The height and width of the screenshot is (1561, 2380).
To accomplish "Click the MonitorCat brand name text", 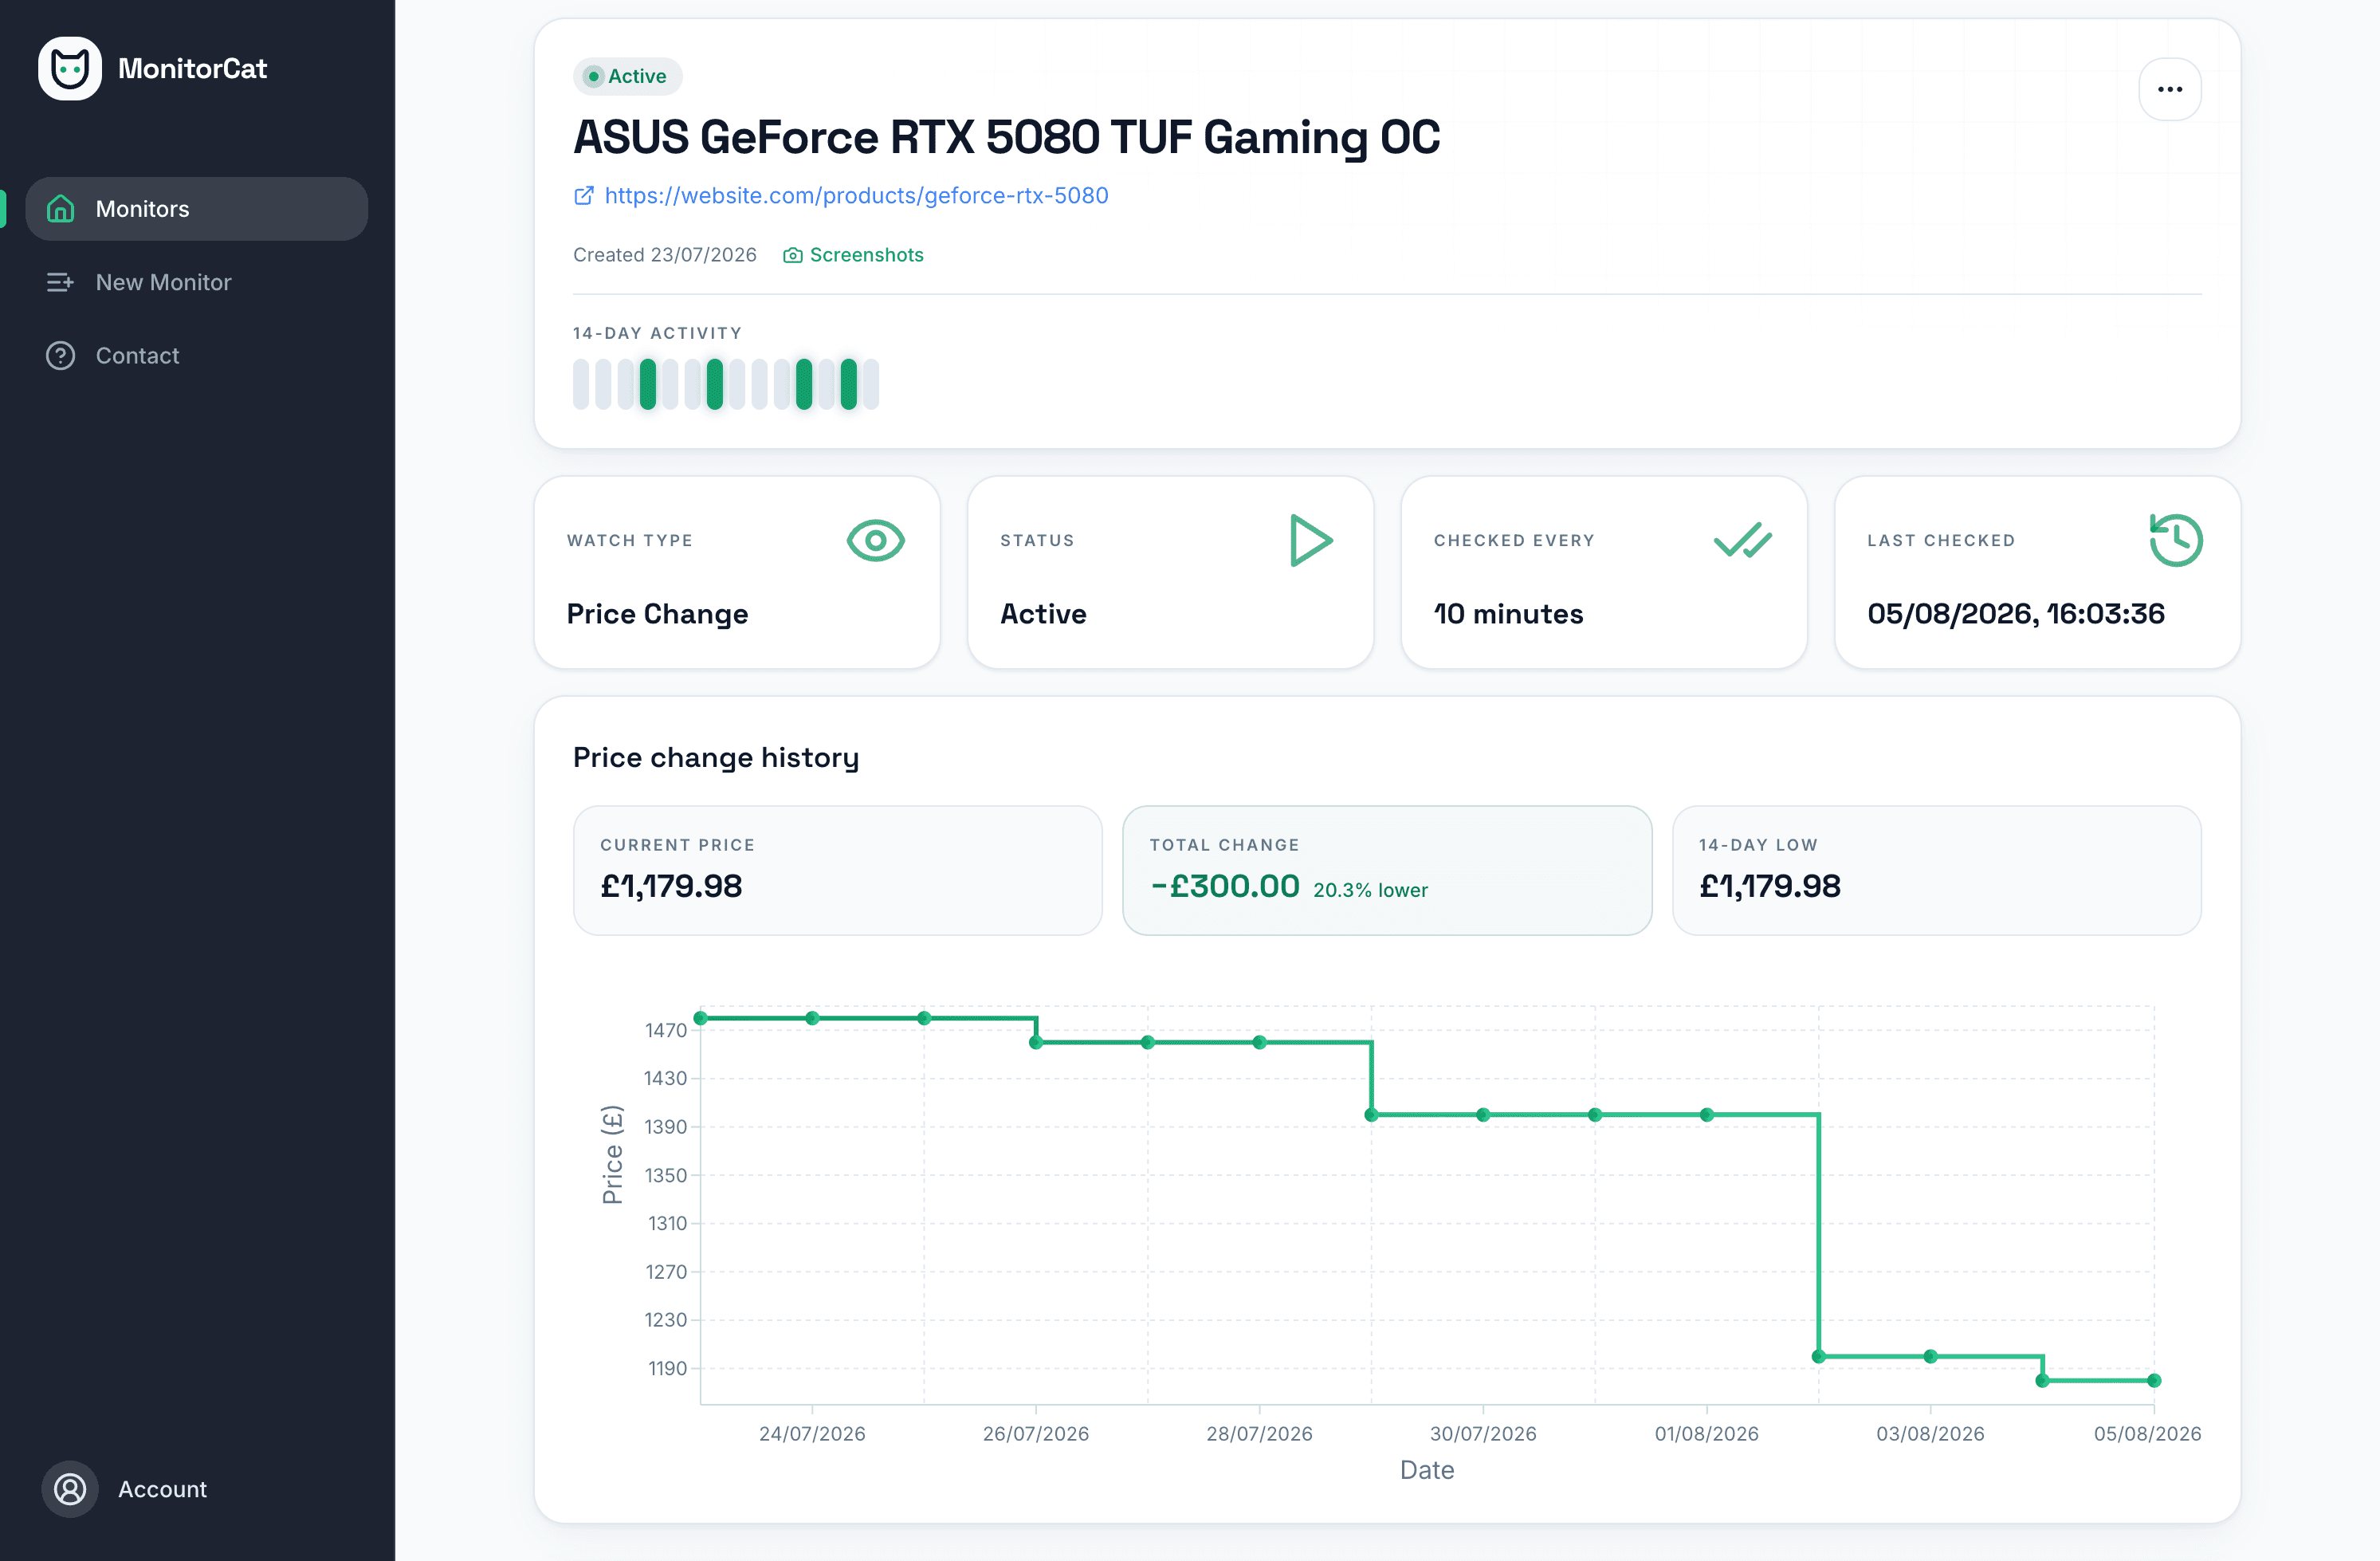I will pos(192,68).
